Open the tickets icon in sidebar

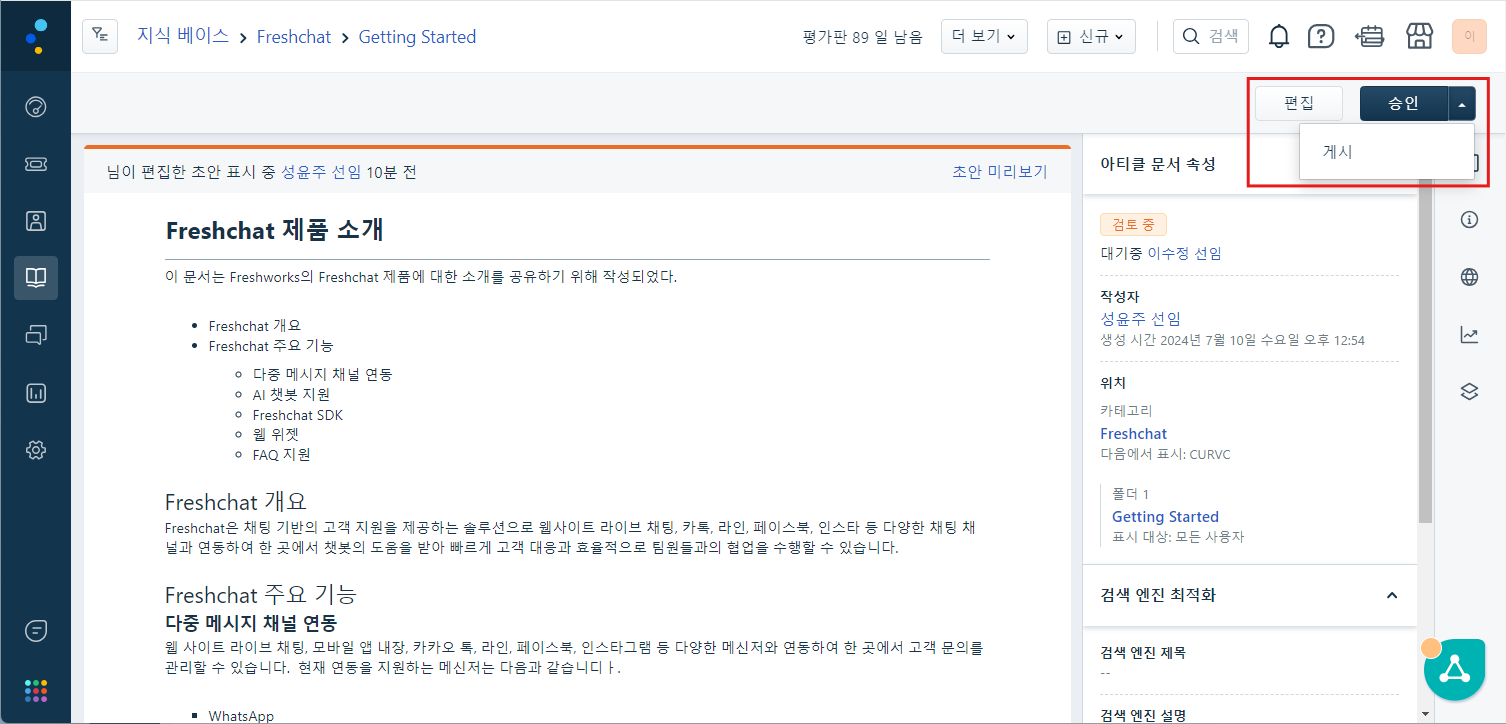36,164
